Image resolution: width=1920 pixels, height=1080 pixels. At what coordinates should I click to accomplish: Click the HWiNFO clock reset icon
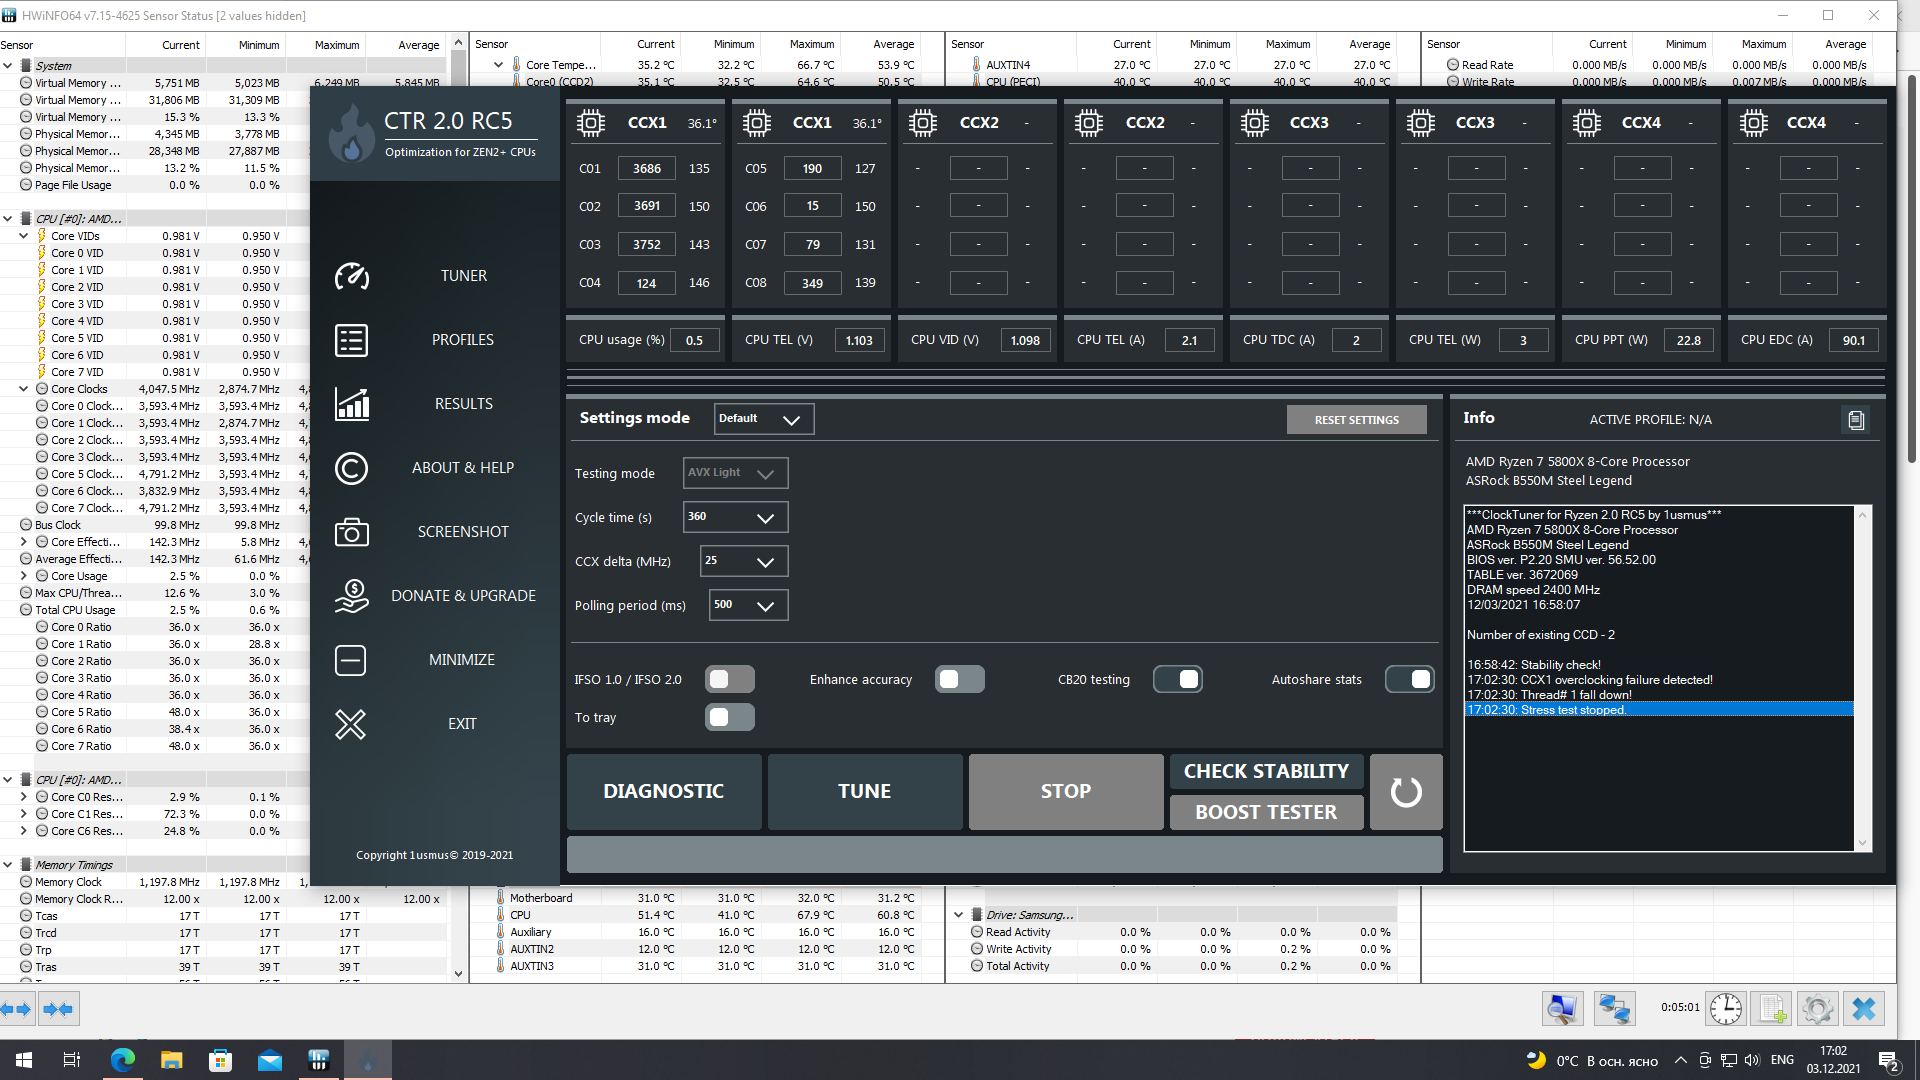click(x=1725, y=1009)
